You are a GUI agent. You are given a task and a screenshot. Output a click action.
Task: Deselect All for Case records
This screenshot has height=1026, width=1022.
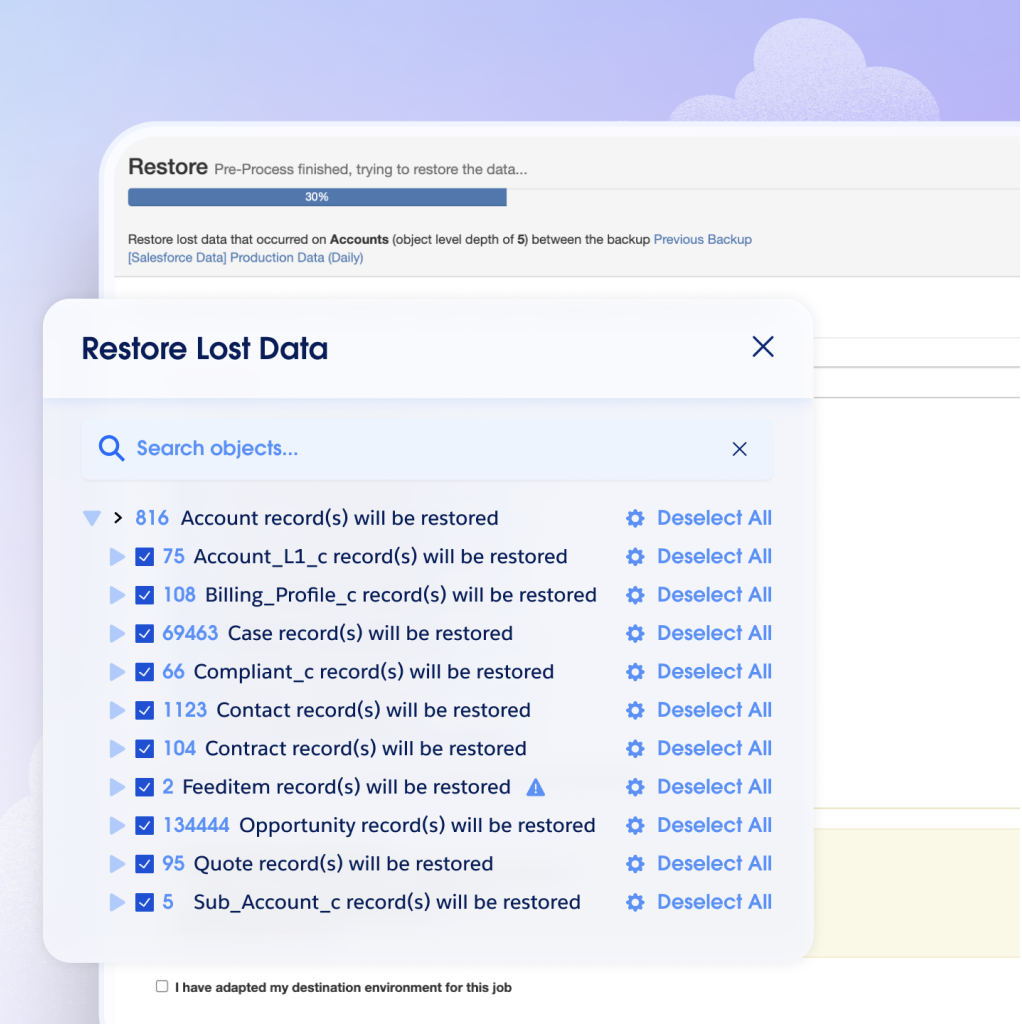click(x=714, y=633)
